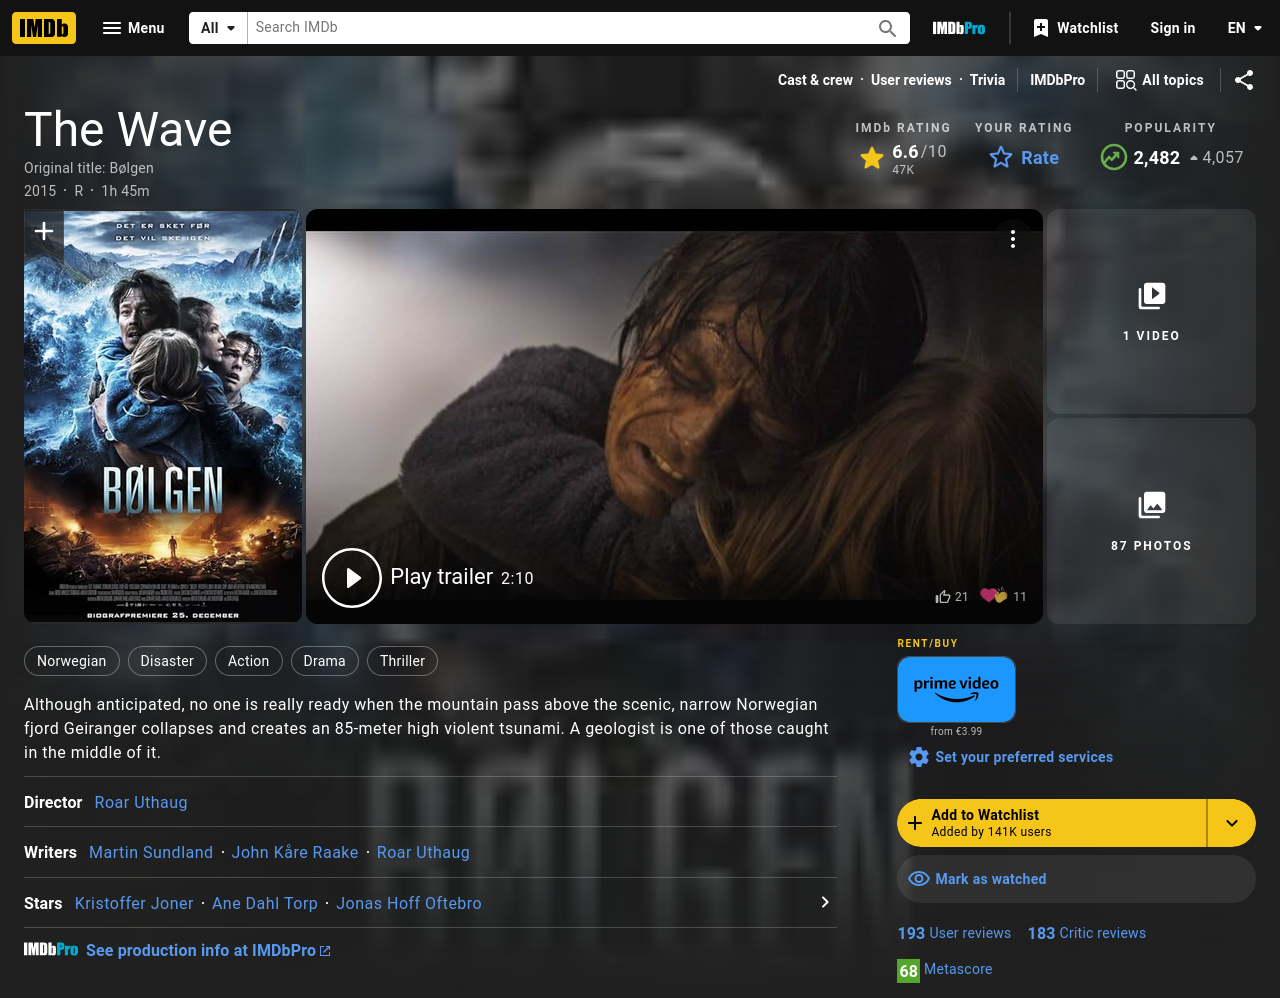The height and width of the screenshot is (998, 1280).
Task: Open star Kristoffer Joner's page
Action: coord(134,903)
